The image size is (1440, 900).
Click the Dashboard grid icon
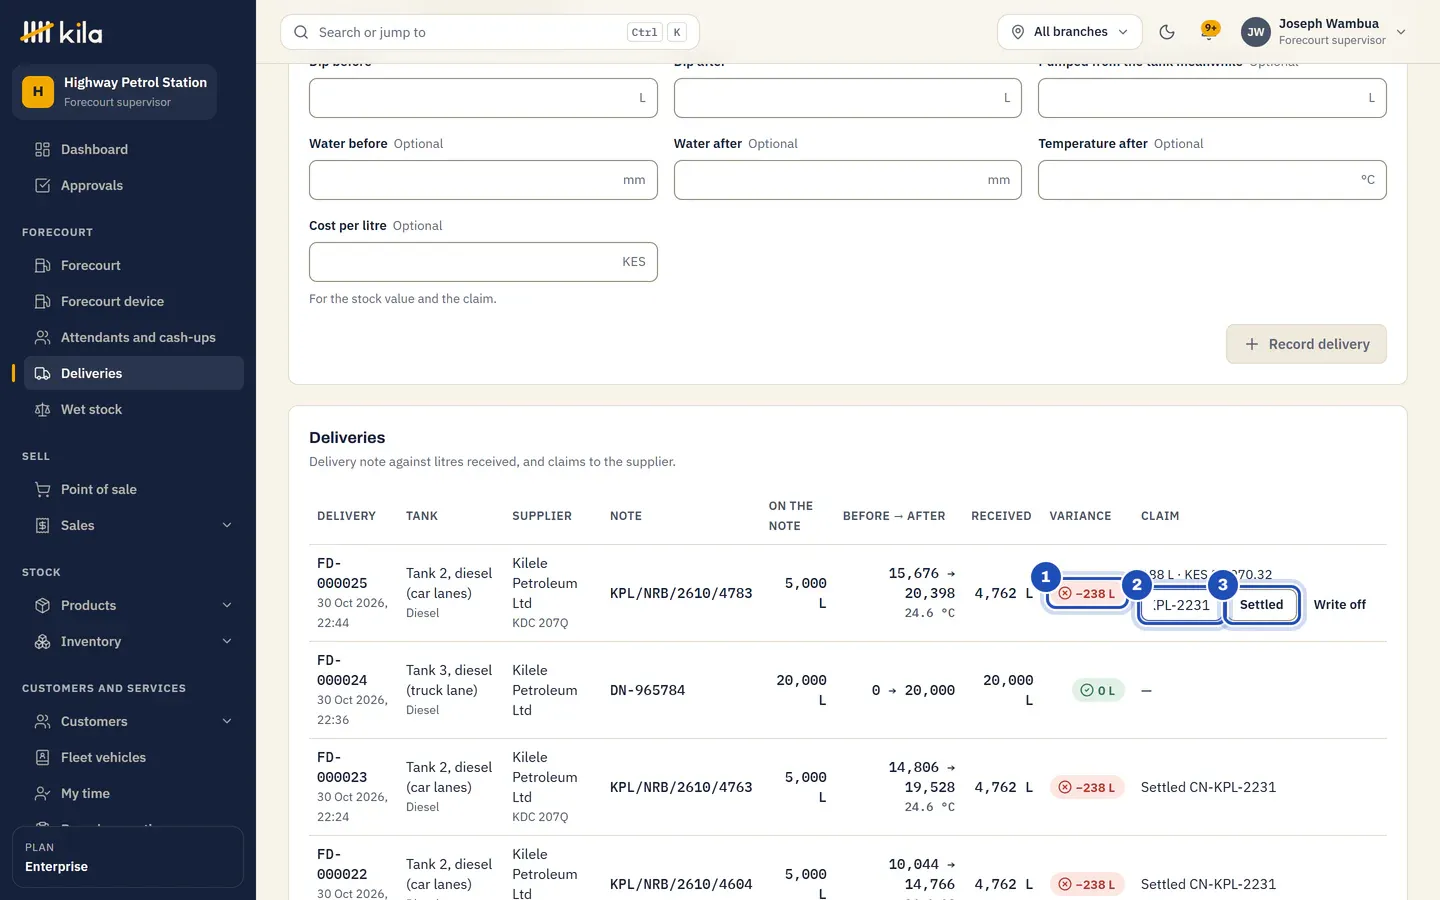[x=42, y=149]
